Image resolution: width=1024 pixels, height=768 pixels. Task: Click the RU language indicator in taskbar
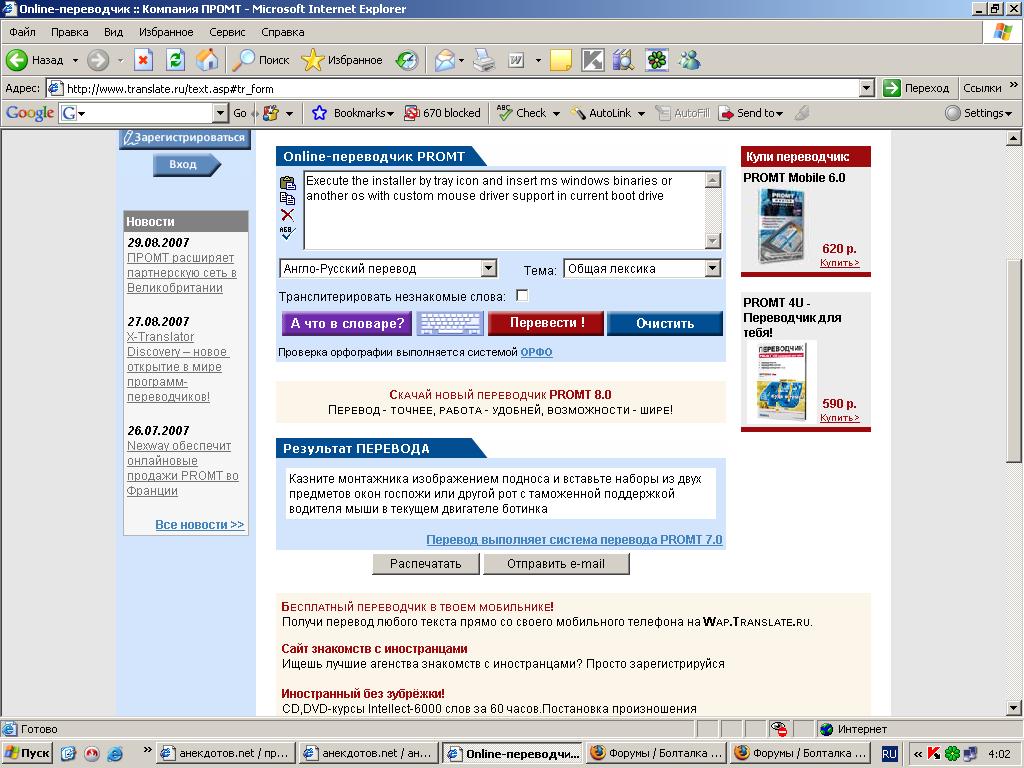coord(889,754)
